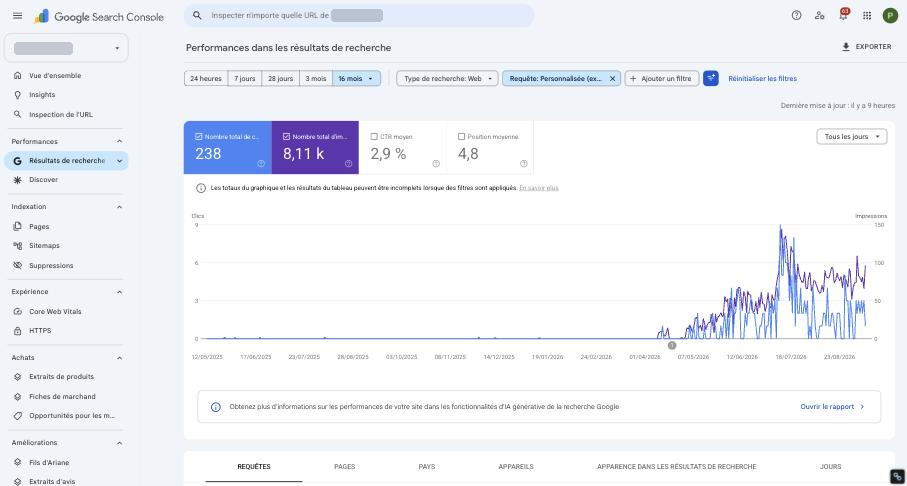Viewport: 907px width, 486px height.
Task: Open Apparence dans les résultats tab
Action: point(676,466)
